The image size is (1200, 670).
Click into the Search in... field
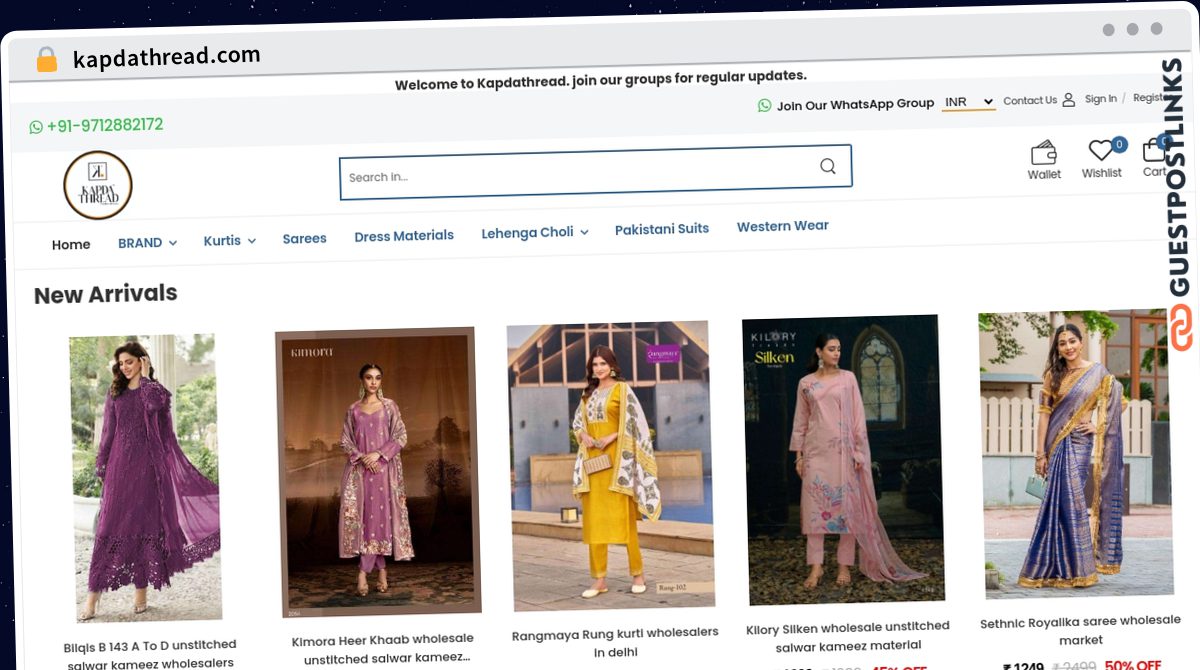click(595, 171)
